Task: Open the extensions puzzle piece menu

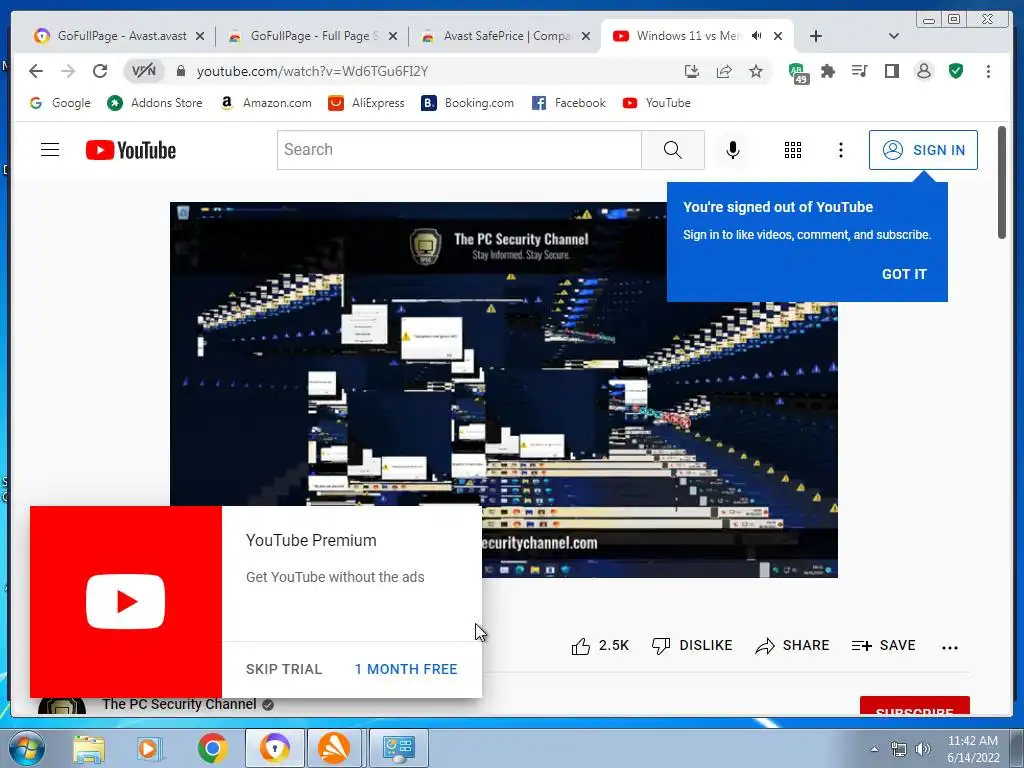Action: (x=828, y=71)
